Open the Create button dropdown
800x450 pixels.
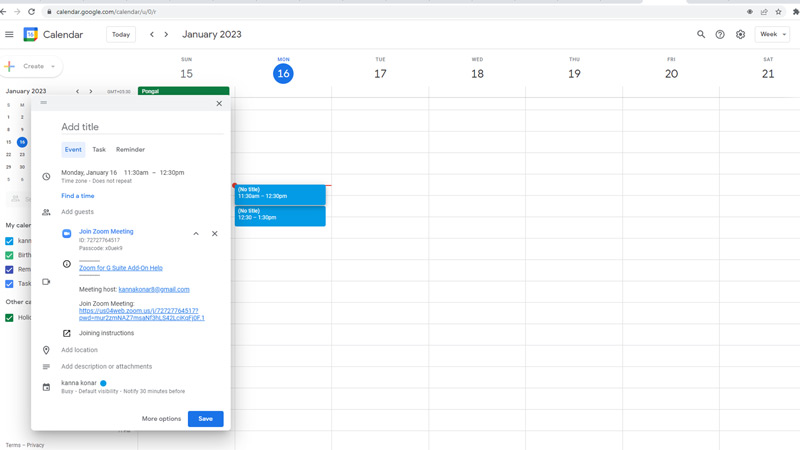53,66
